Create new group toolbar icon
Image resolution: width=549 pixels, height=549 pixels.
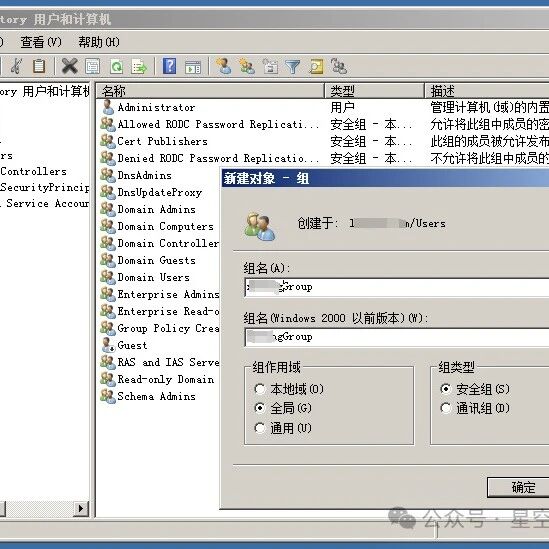click(x=247, y=66)
